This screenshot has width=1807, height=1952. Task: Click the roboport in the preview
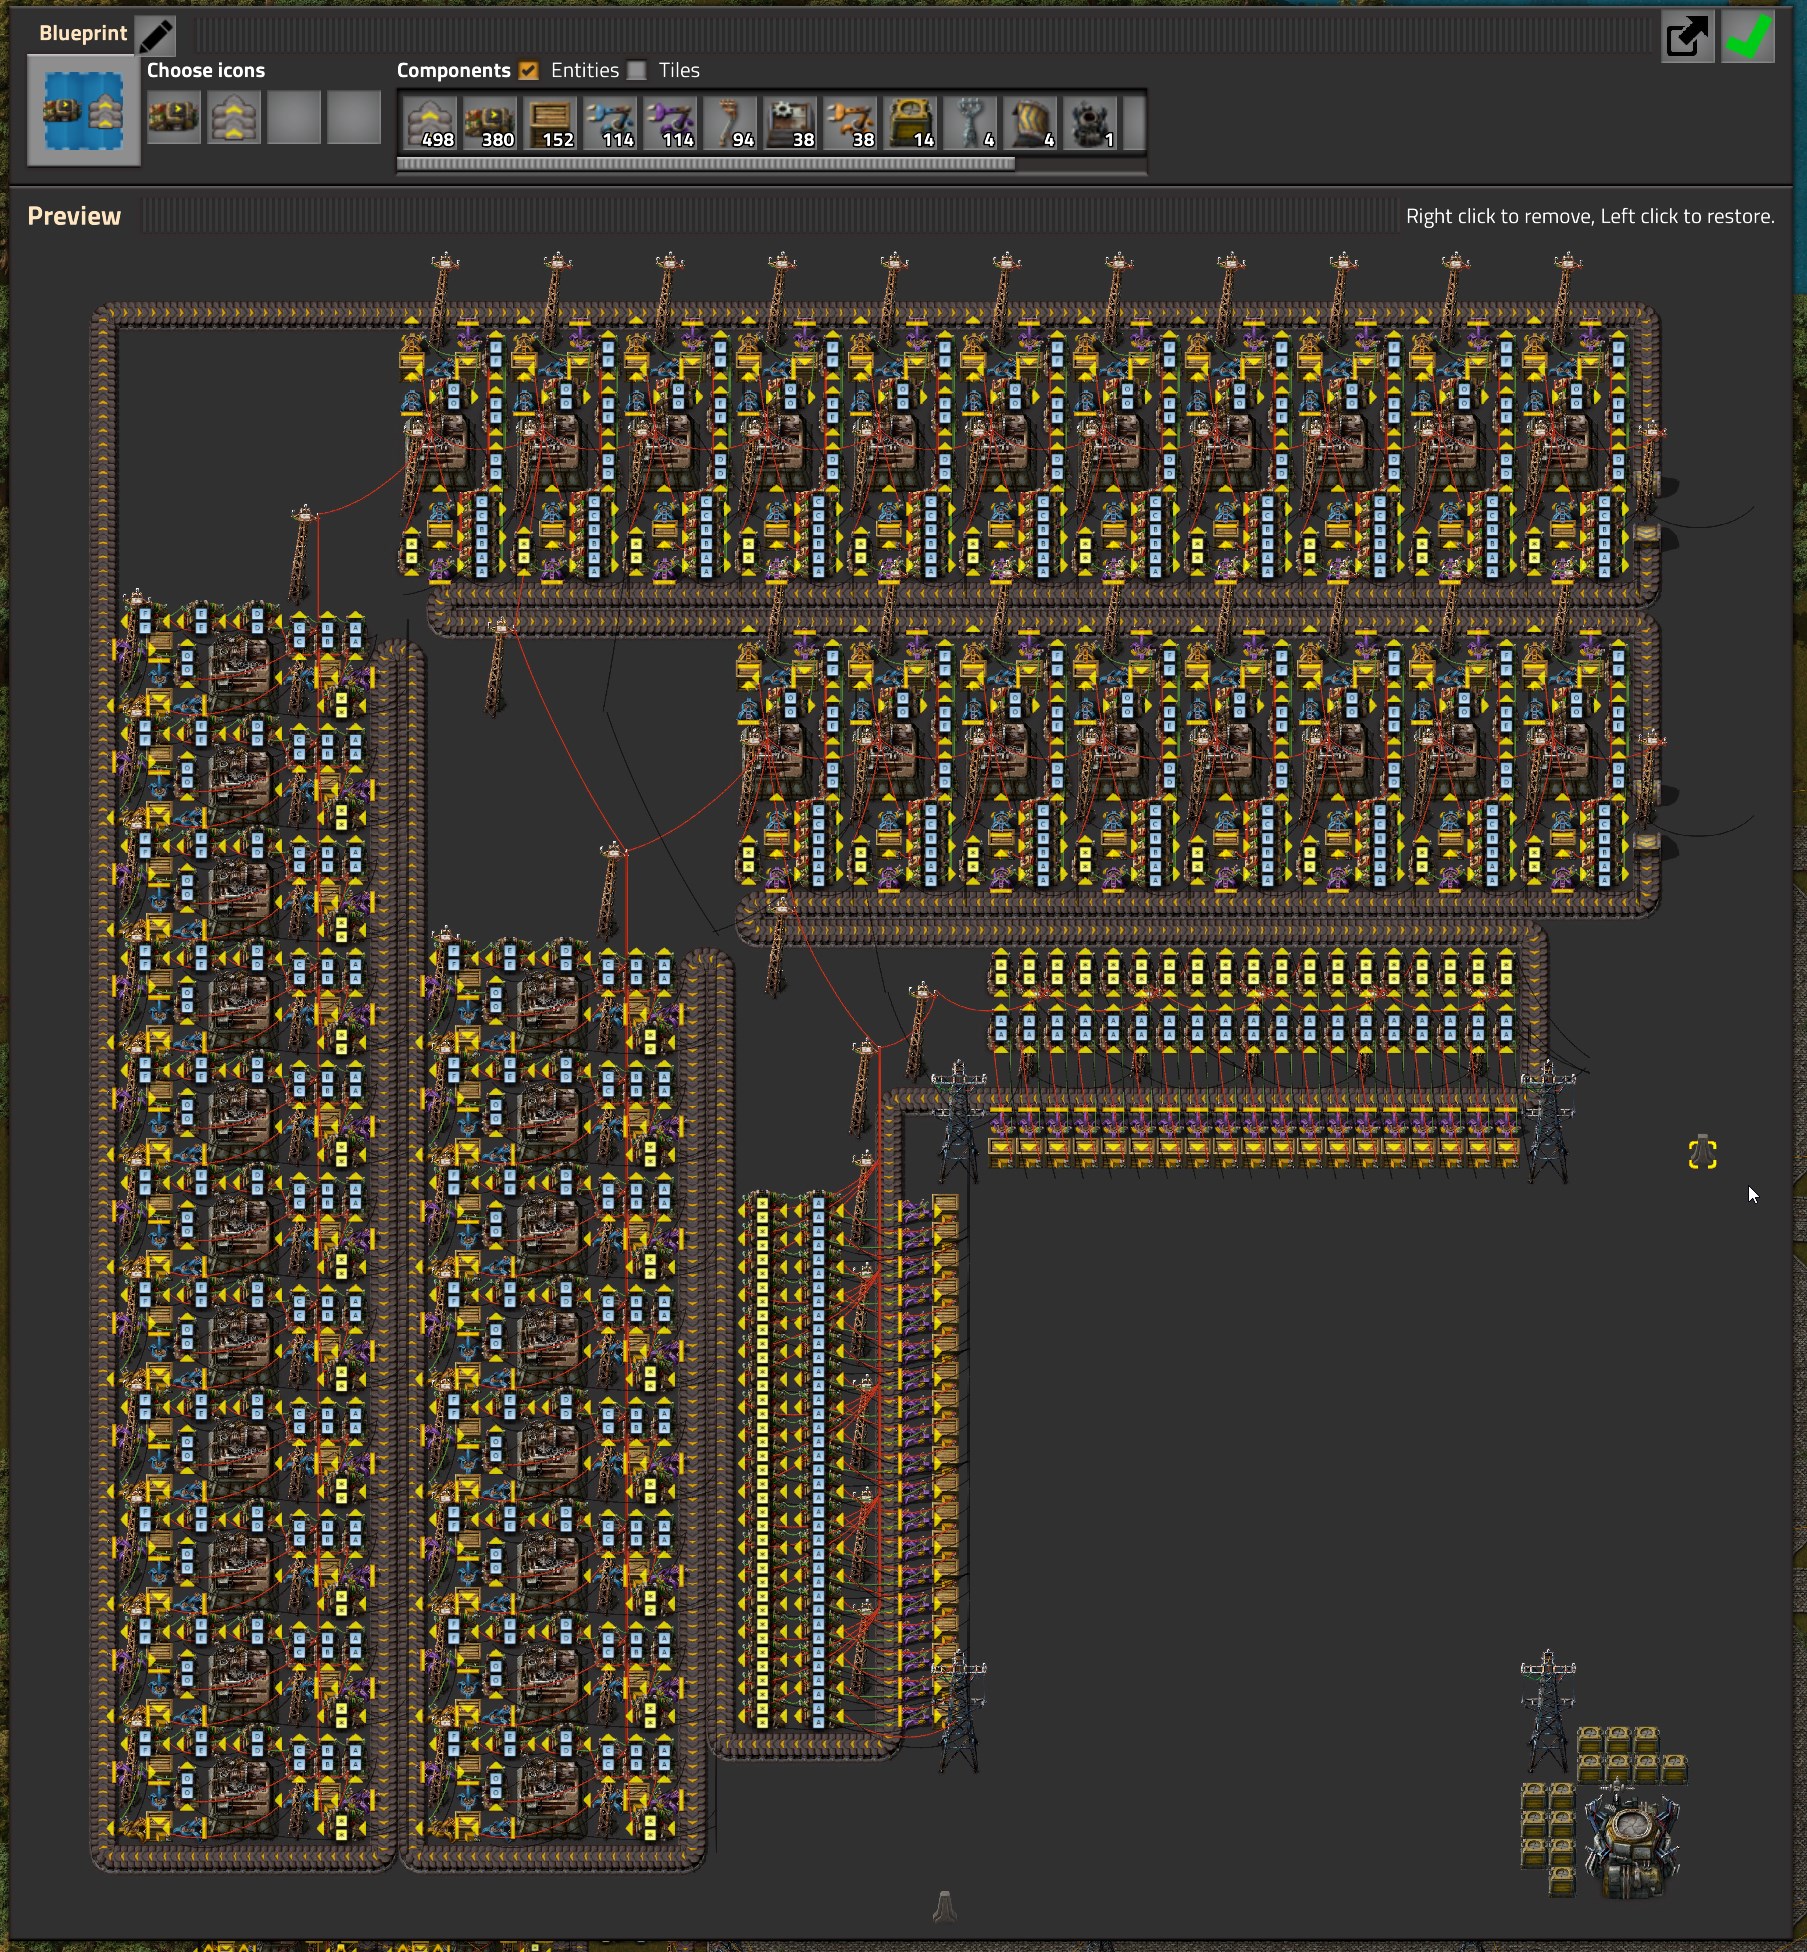click(x=1632, y=1842)
